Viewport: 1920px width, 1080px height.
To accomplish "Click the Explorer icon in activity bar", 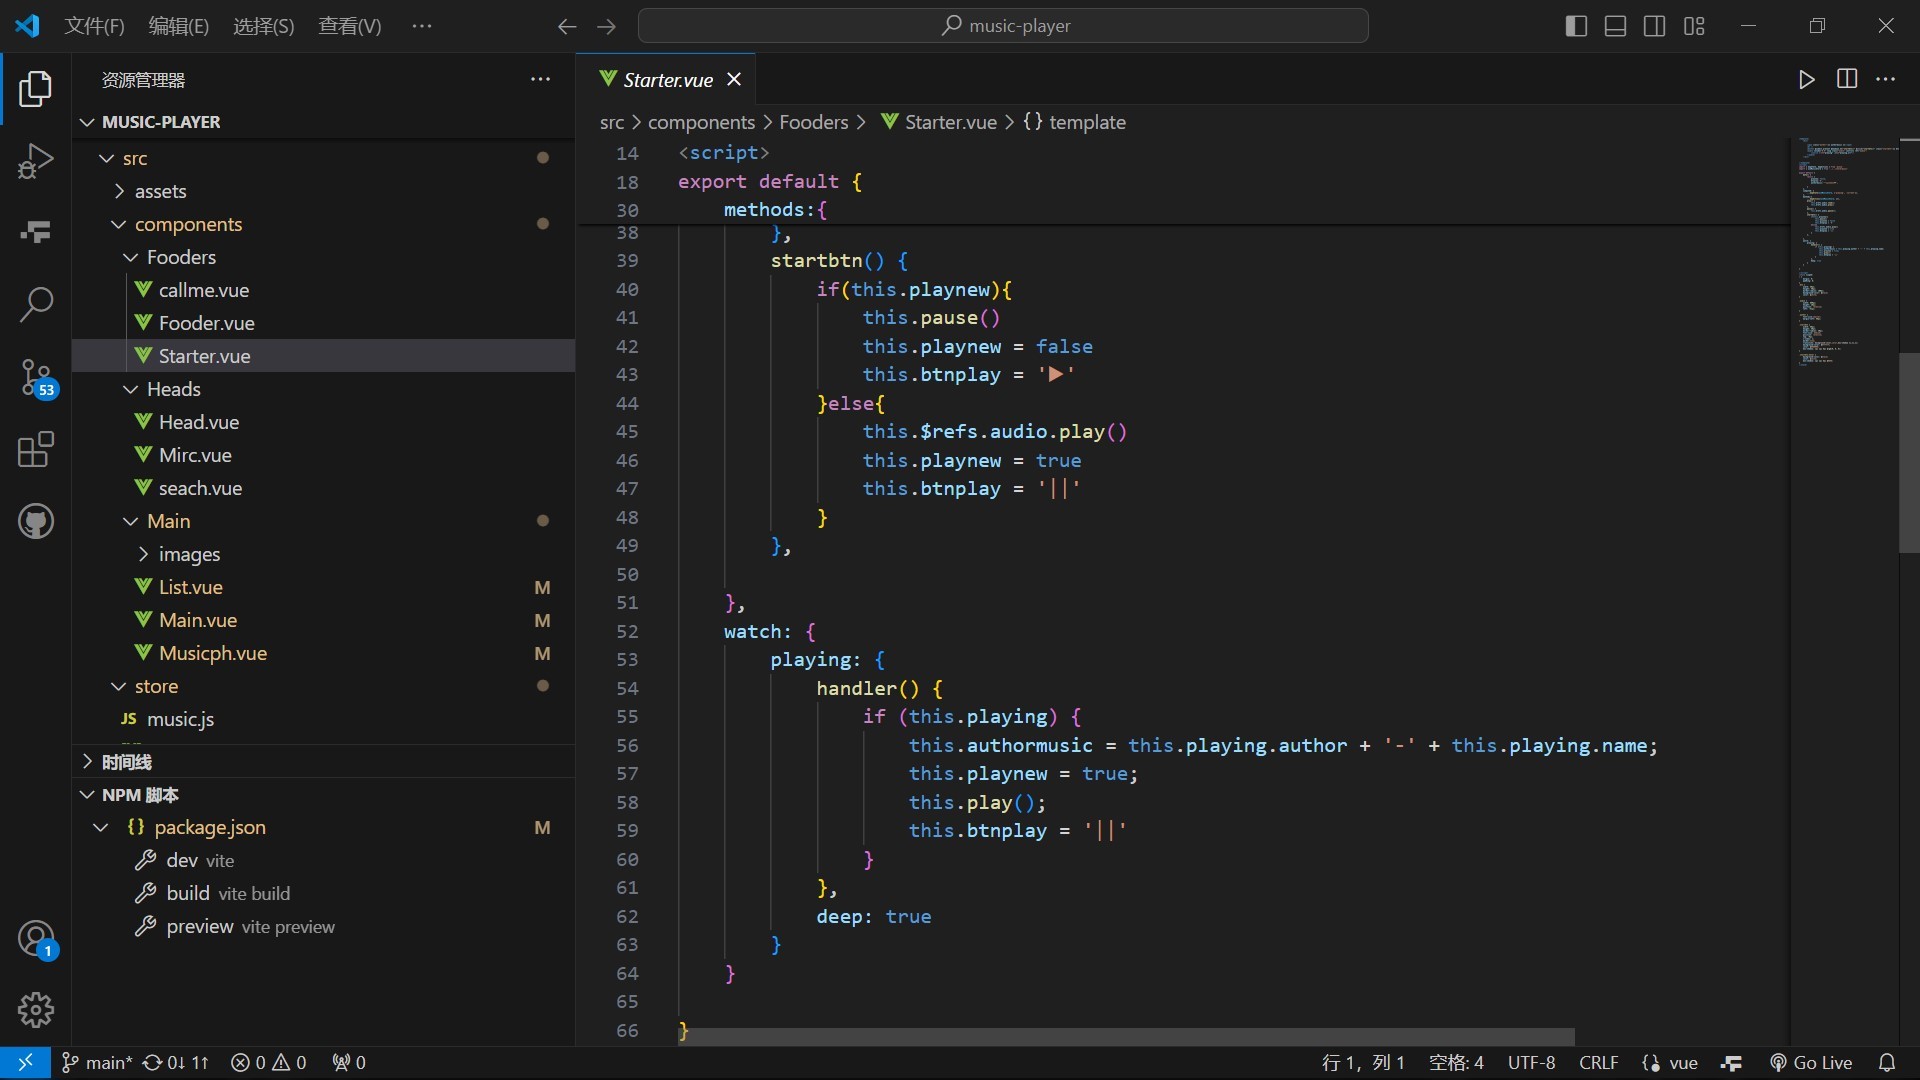I will [36, 88].
